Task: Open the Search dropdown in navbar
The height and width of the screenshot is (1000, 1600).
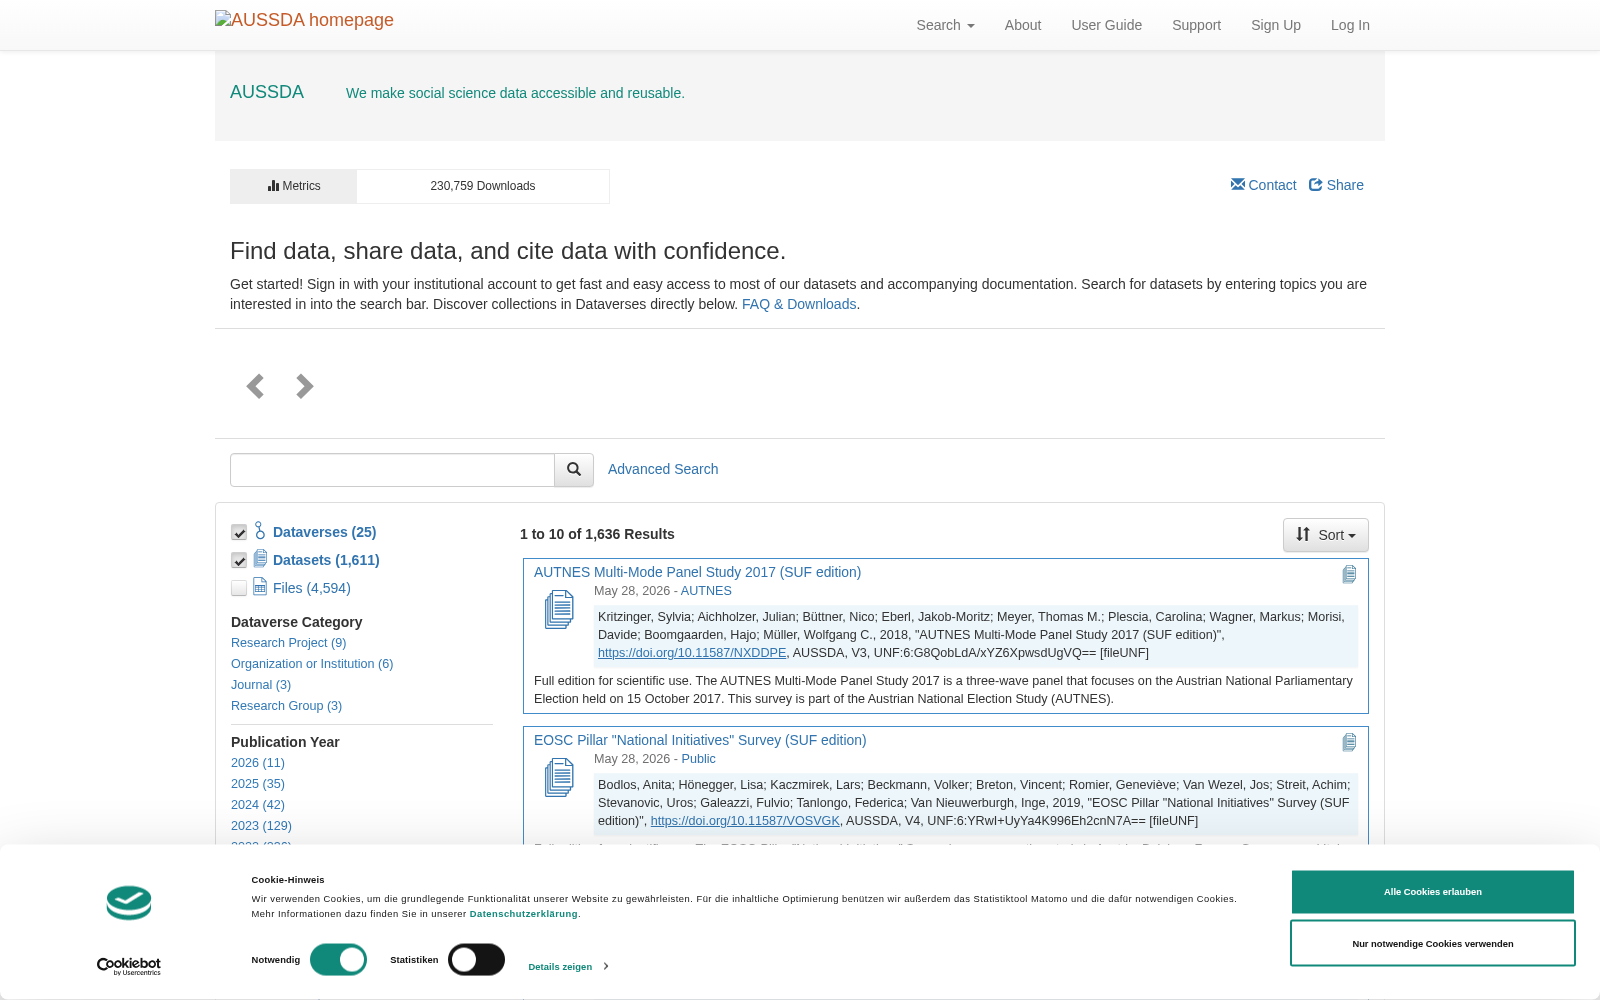Action: click(x=945, y=25)
